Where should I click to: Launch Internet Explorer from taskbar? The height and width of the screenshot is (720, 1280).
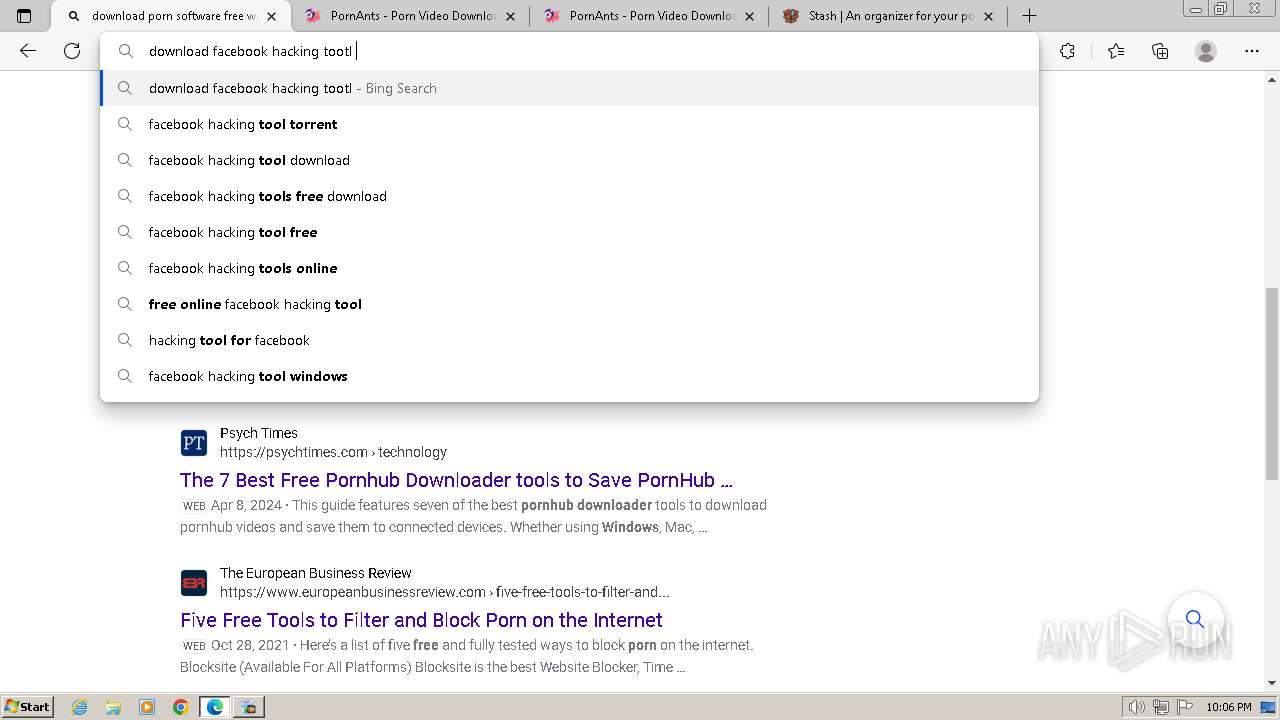click(79, 707)
